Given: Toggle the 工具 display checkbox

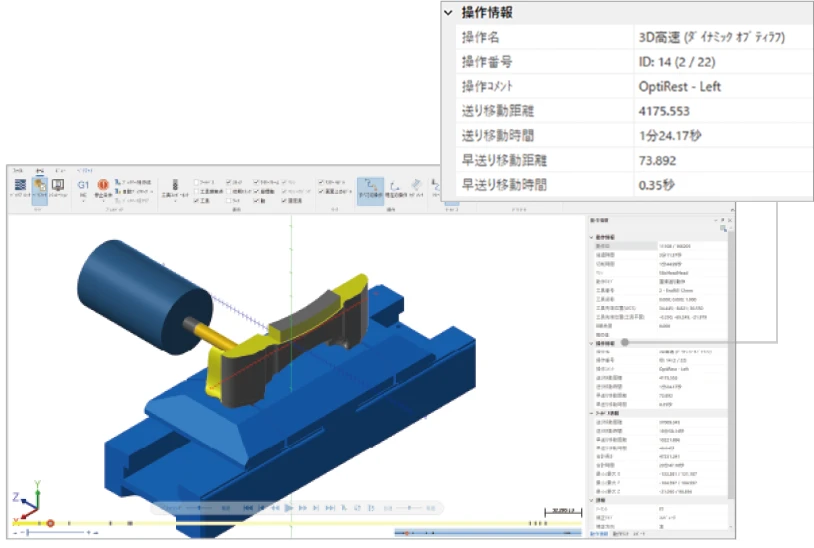Looking at the screenshot, I should pyautogui.click(x=196, y=201).
